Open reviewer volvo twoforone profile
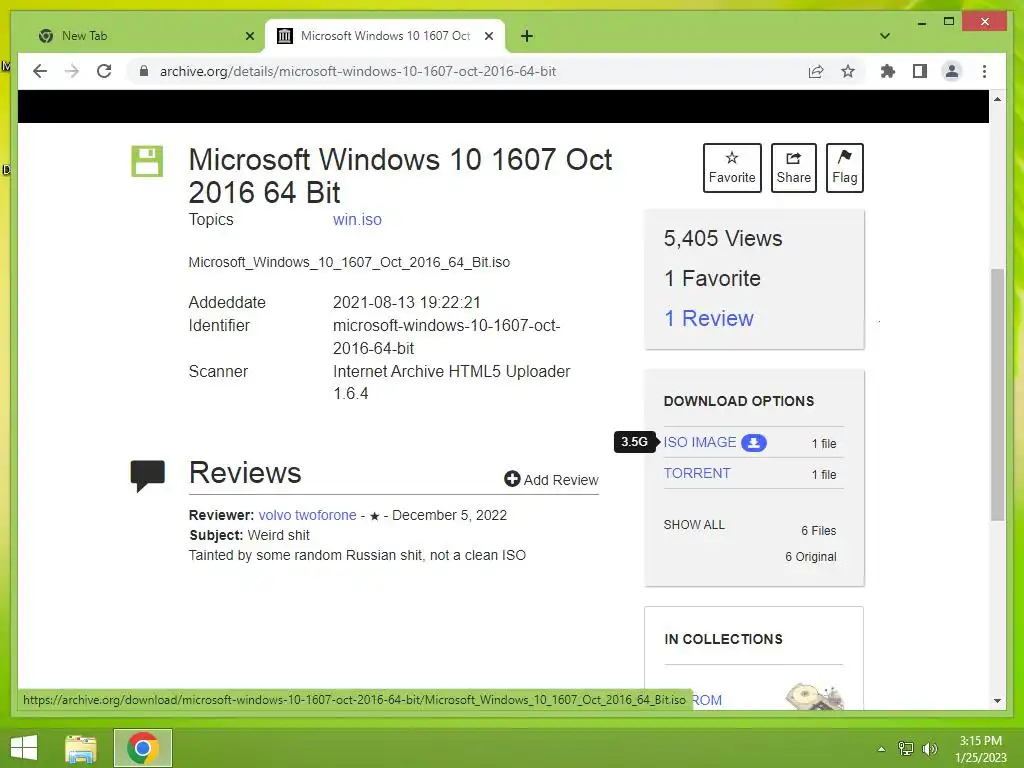This screenshot has width=1024, height=768. [308, 515]
